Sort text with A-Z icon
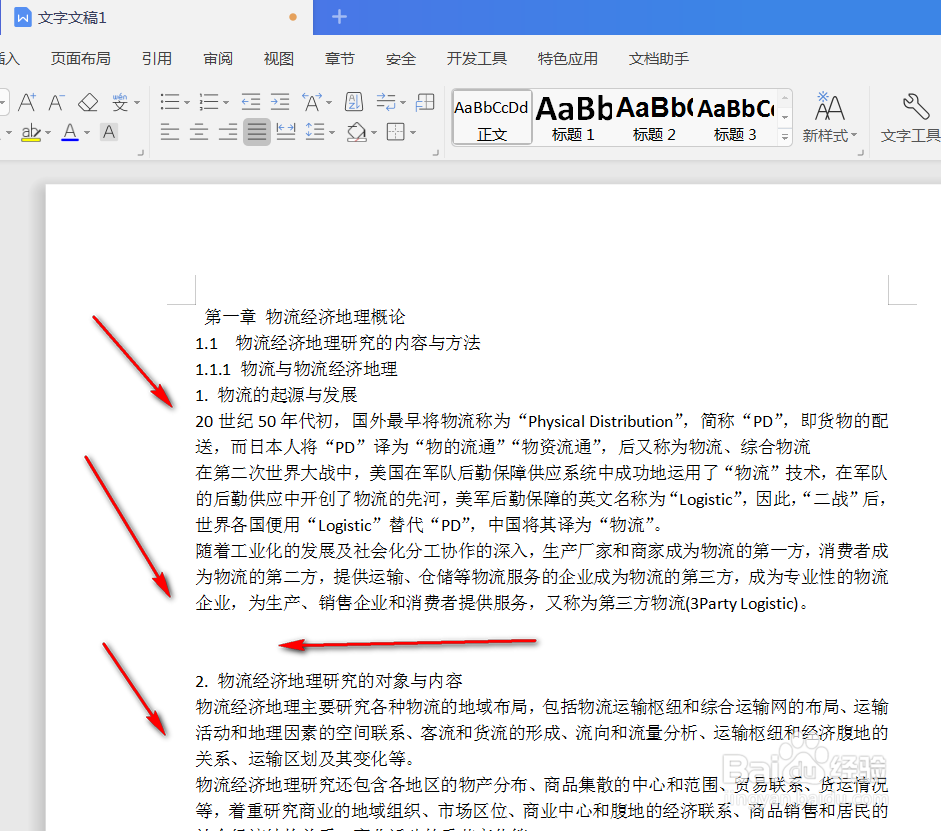This screenshot has height=831, width=941. [x=354, y=102]
